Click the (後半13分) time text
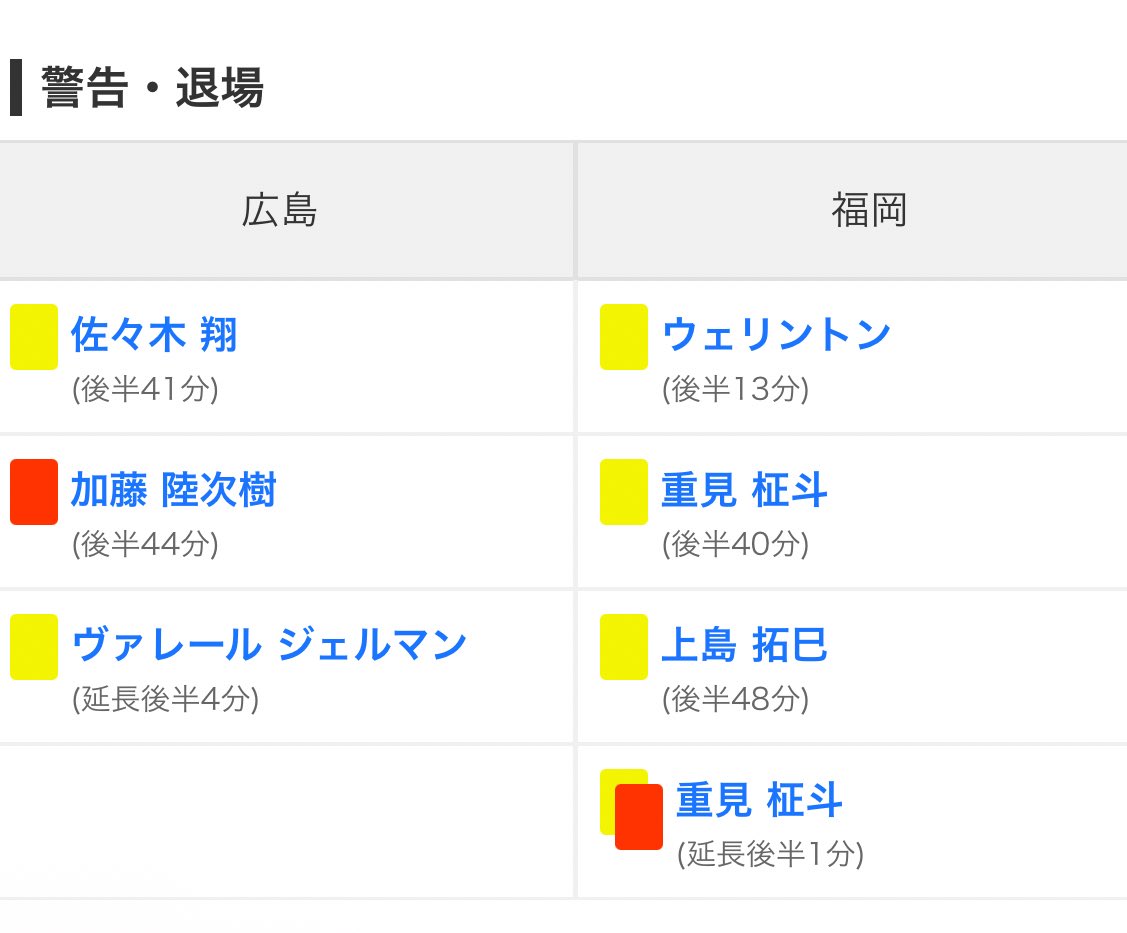This screenshot has height=933, width=1127. point(735,388)
